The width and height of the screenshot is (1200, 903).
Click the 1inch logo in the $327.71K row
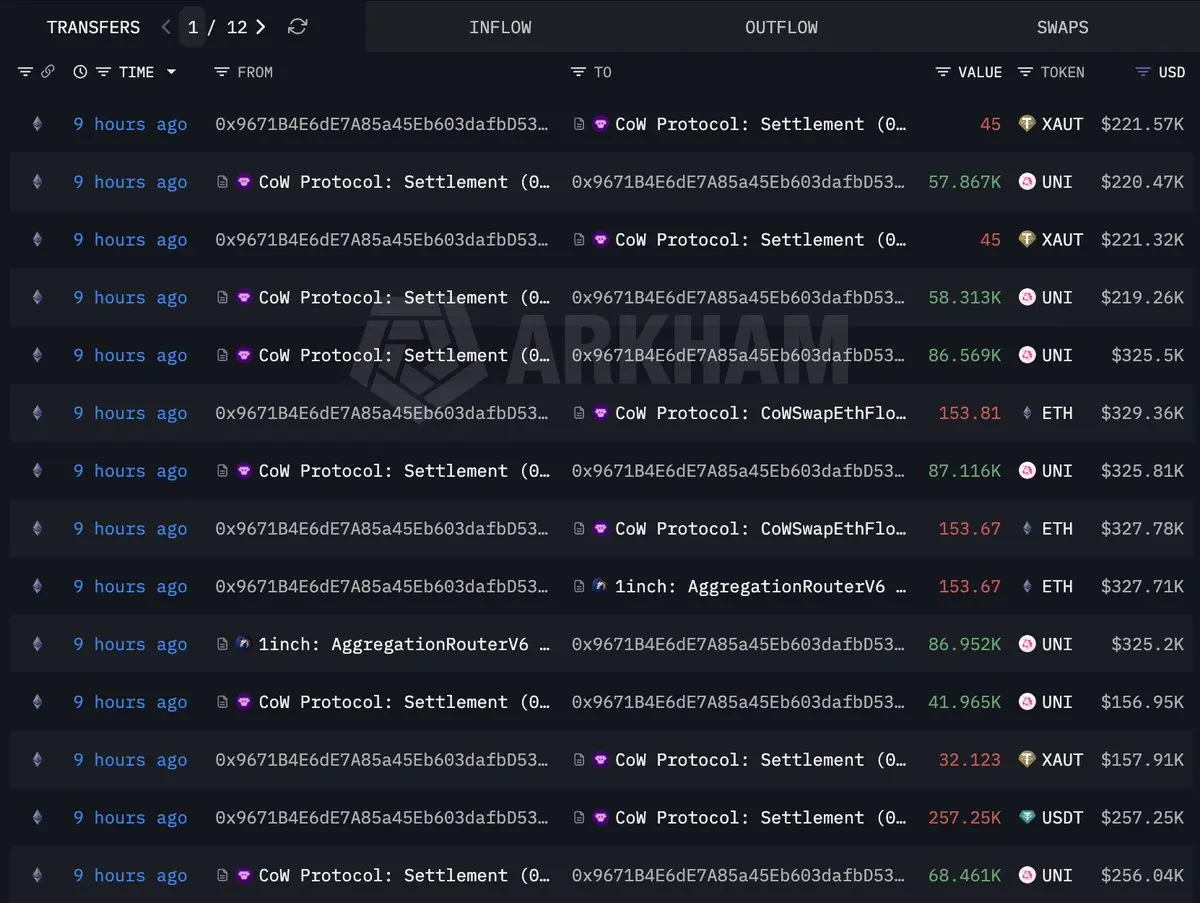[x=600, y=586]
